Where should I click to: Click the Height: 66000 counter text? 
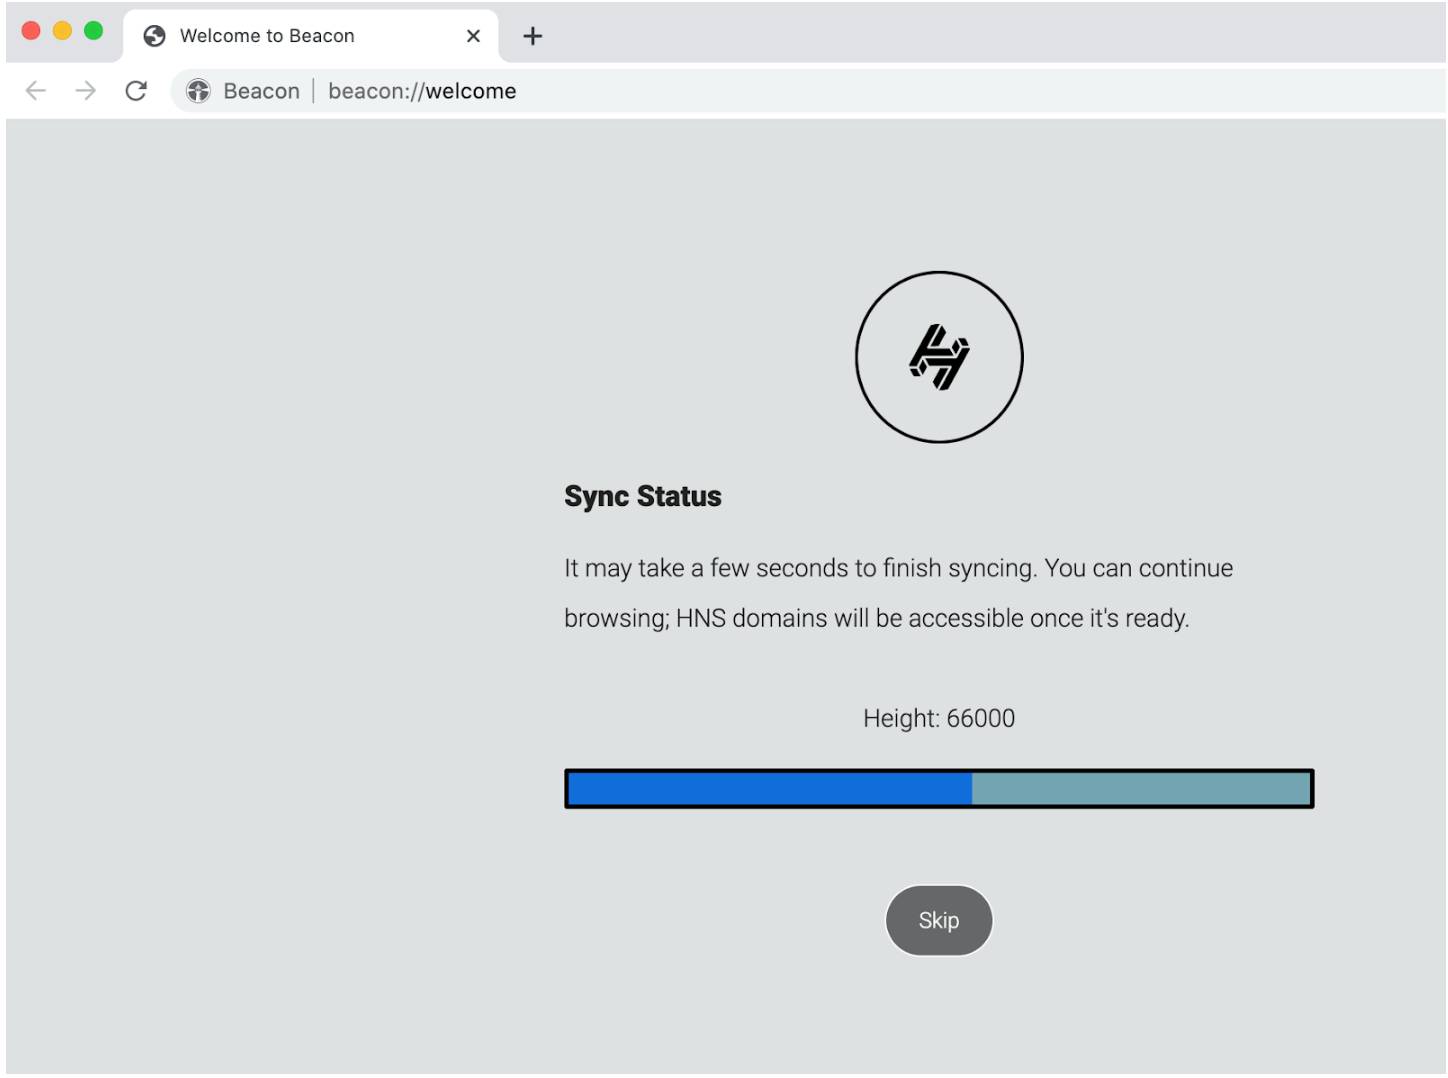click(x=939, y=718)
